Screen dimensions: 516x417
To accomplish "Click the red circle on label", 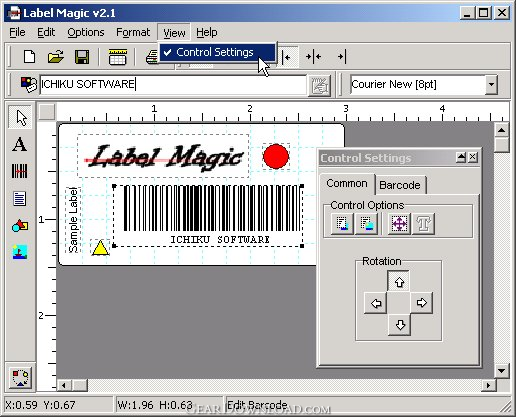I will coord(276,156).
